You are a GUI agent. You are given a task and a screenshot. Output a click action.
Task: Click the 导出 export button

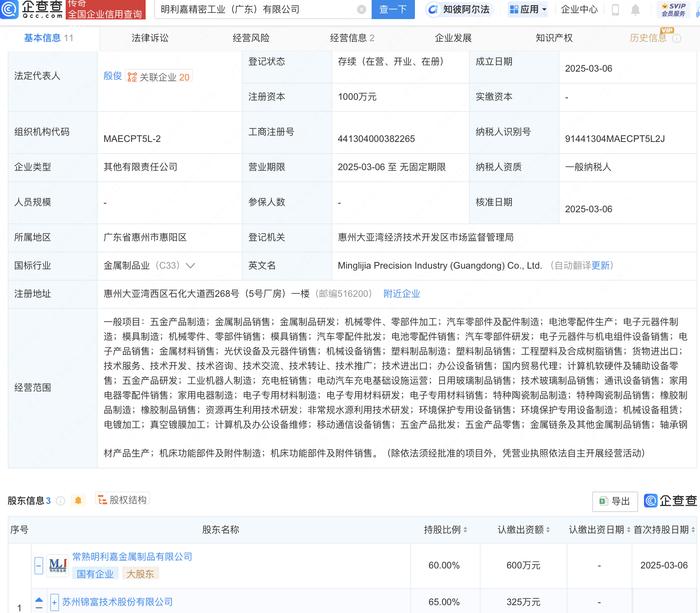click(x=615, y=501)
